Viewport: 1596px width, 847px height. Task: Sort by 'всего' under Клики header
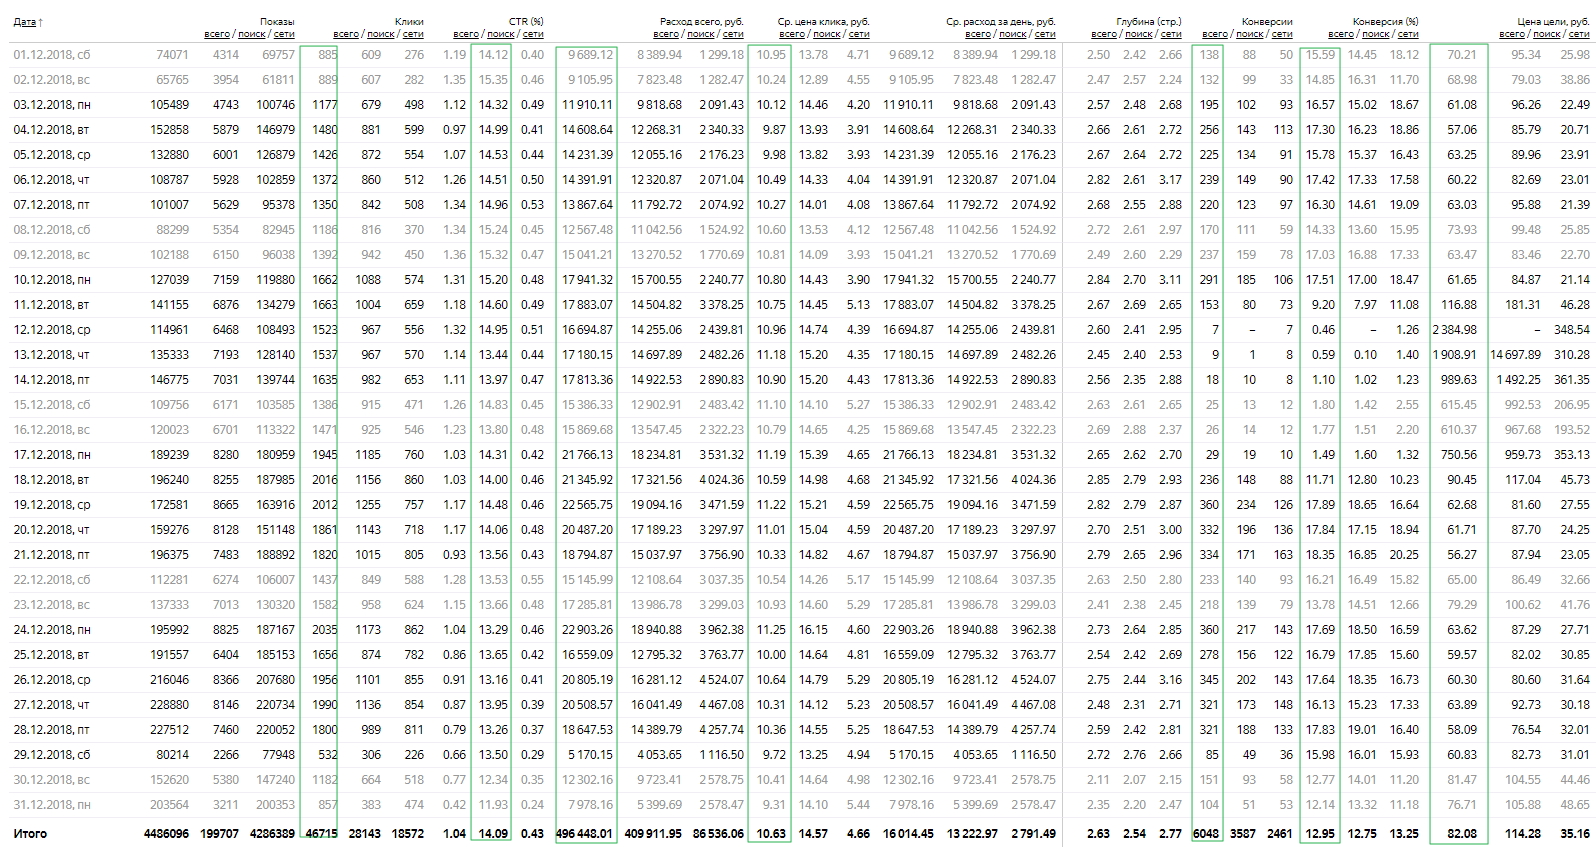346,34
